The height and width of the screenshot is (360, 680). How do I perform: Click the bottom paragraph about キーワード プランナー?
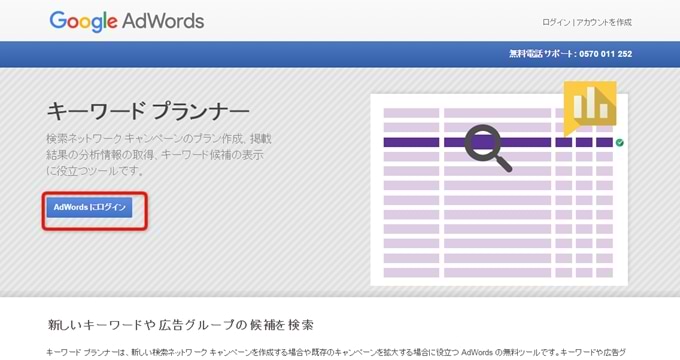coord(336,352)
